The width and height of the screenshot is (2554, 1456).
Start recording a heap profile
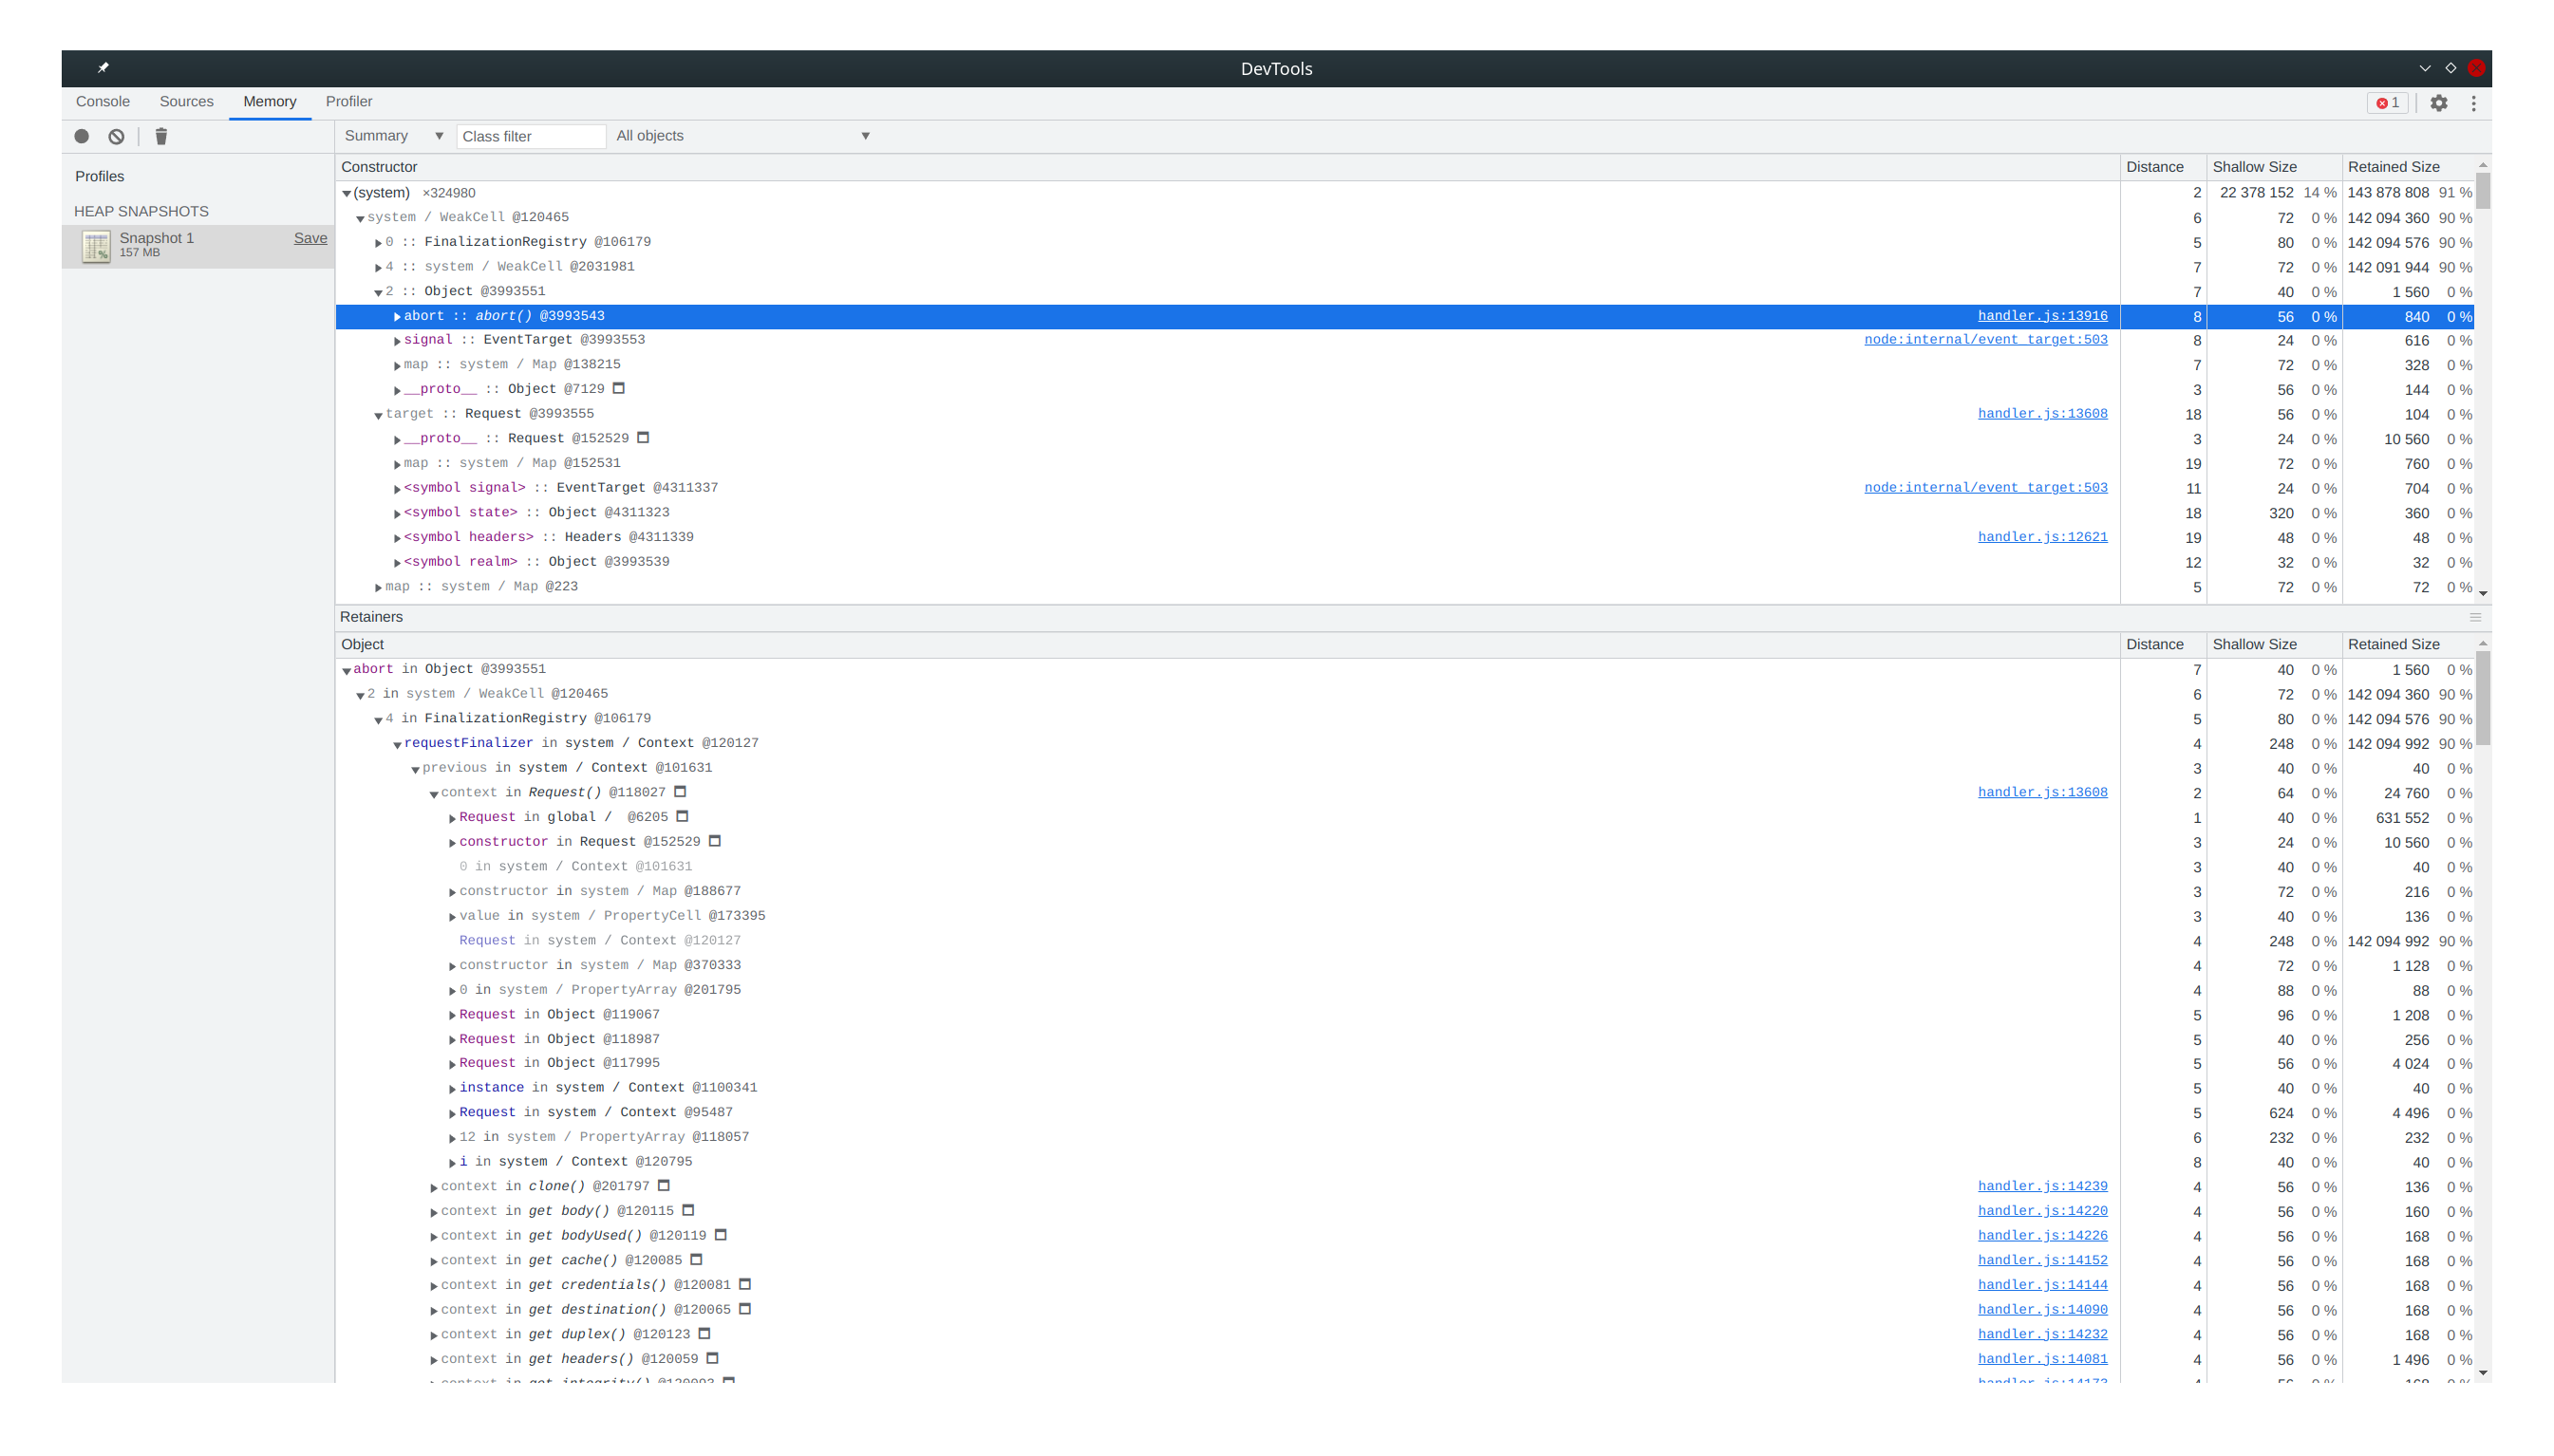(x=82, y=136)
